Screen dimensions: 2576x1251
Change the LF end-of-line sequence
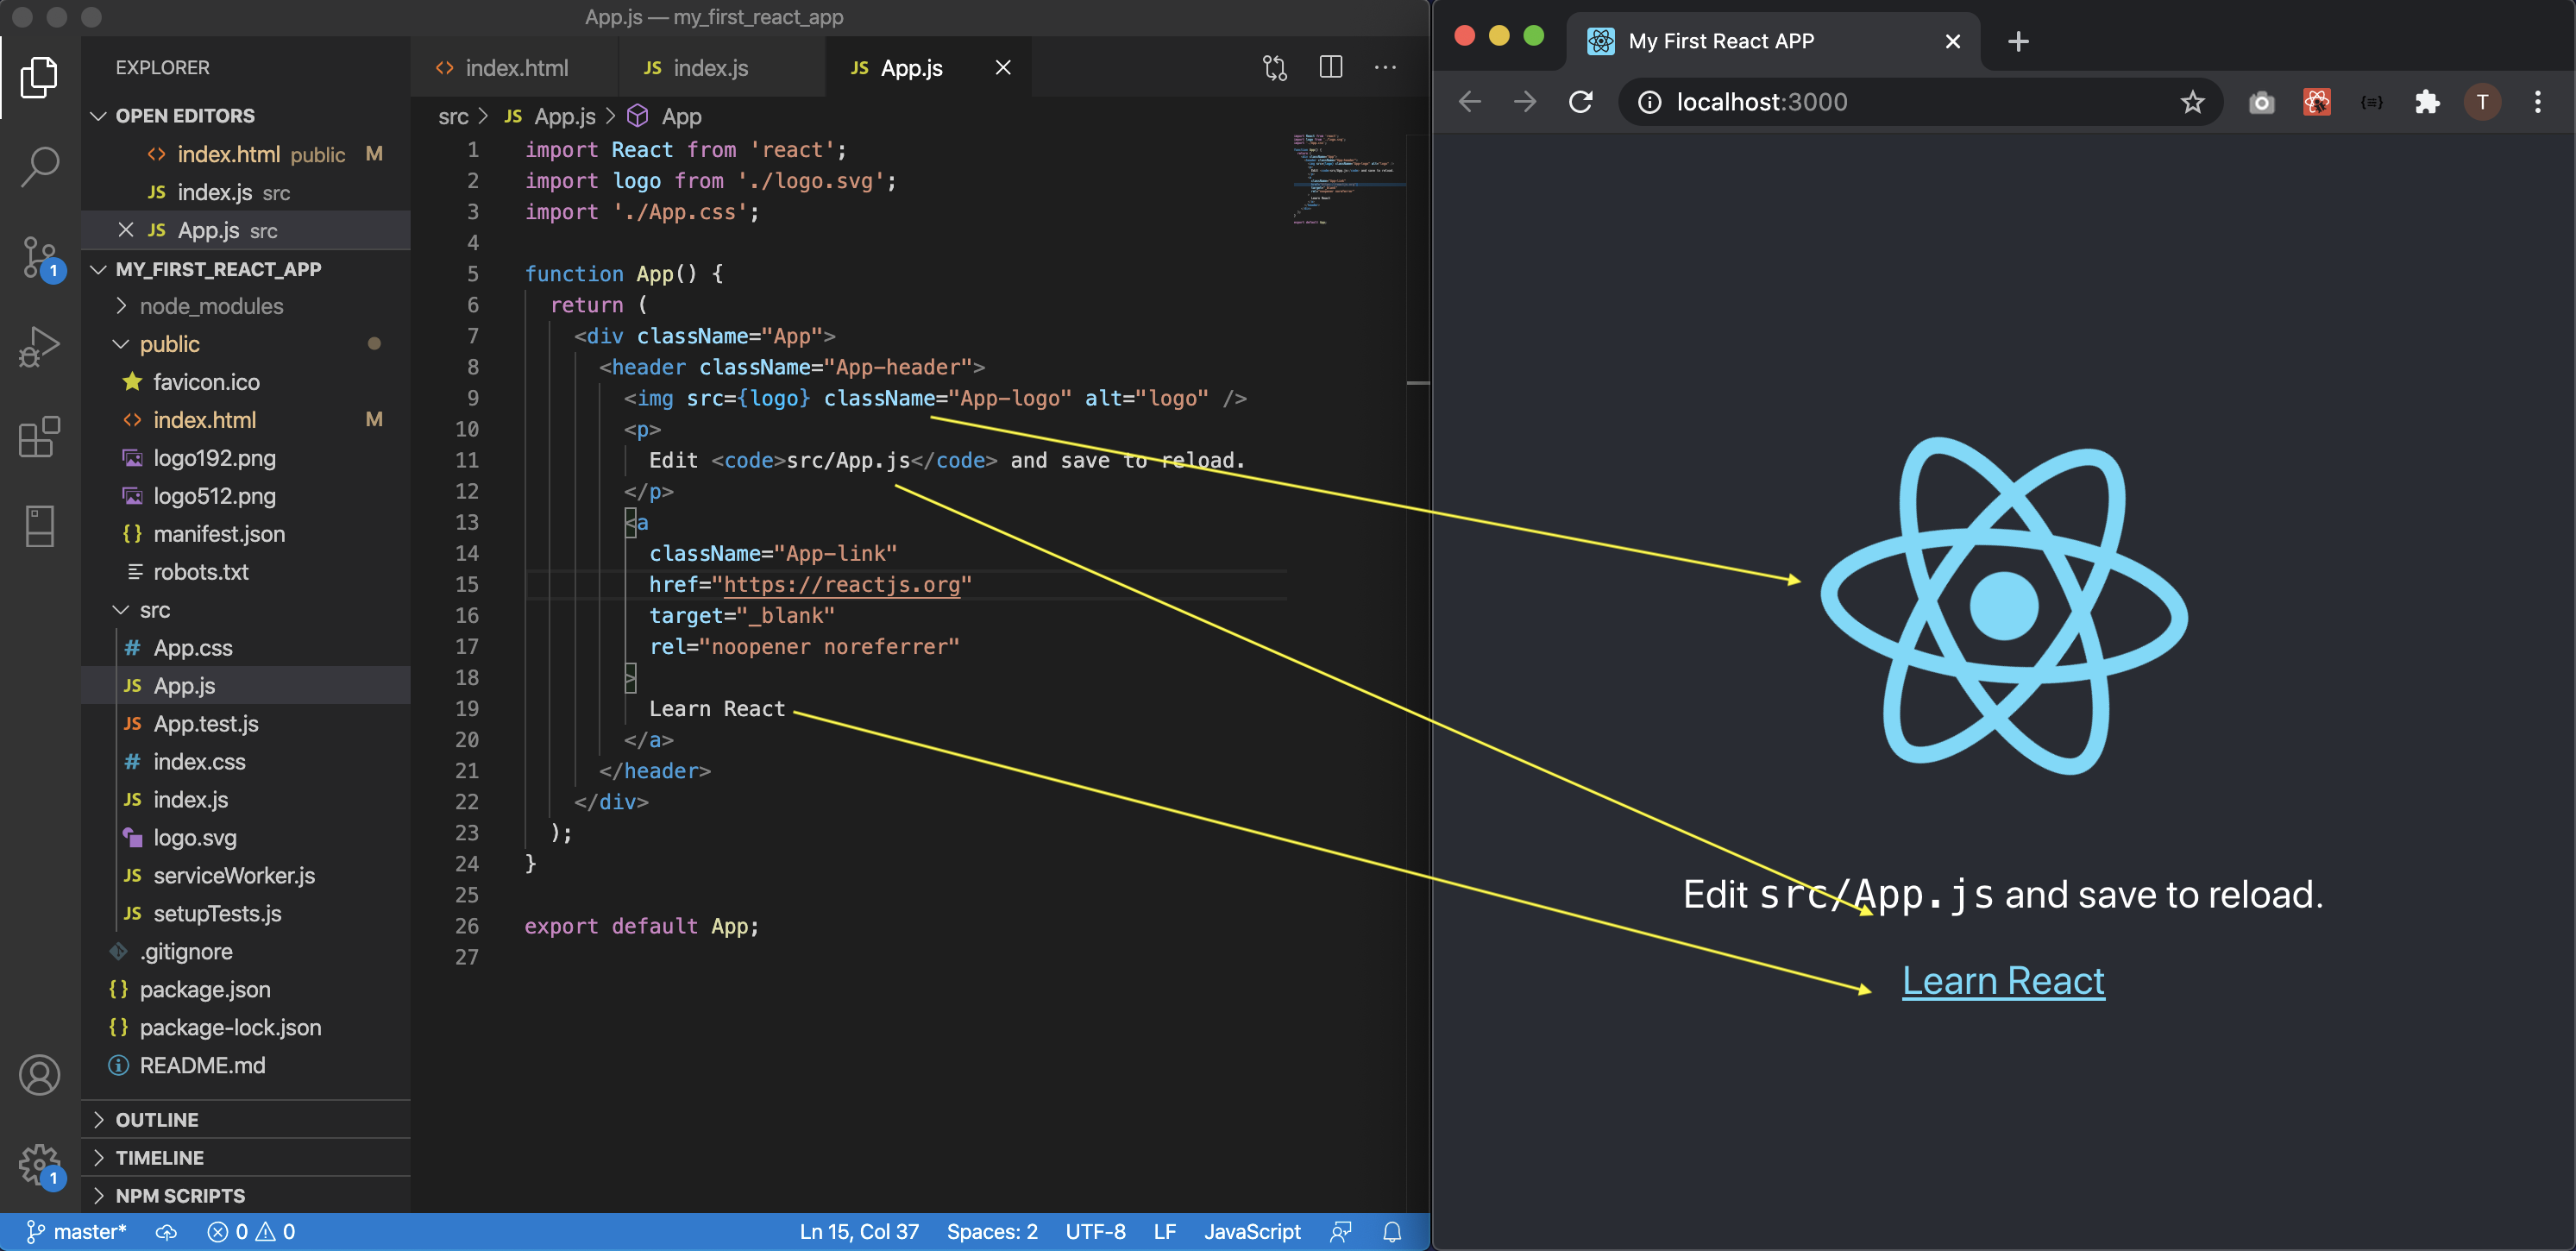point(1164,1232)
